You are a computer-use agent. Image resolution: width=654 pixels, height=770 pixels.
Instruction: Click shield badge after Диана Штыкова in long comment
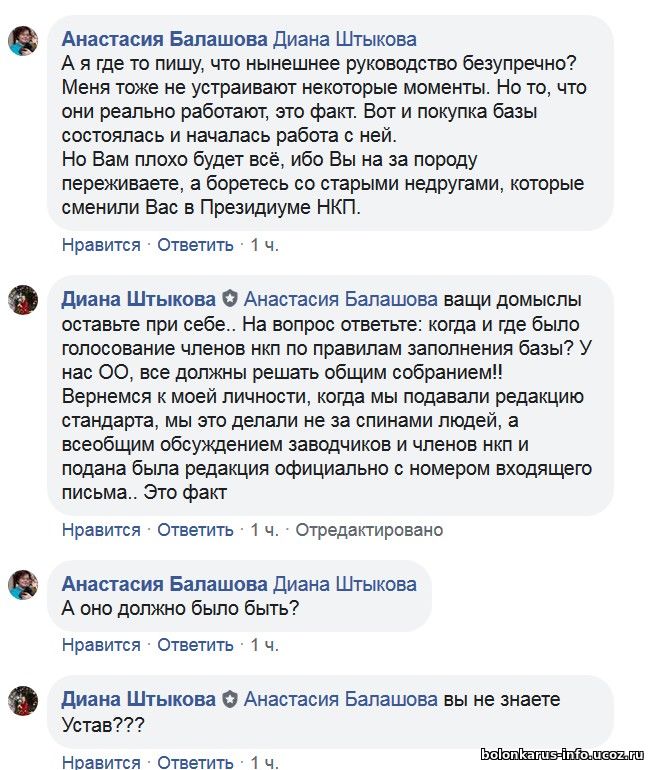[230, 299]
